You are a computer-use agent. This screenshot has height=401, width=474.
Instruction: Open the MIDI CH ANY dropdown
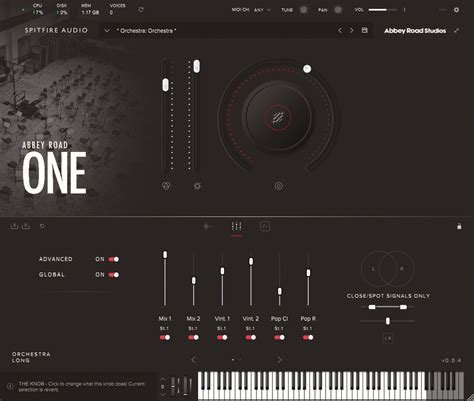tap(262, 10)
